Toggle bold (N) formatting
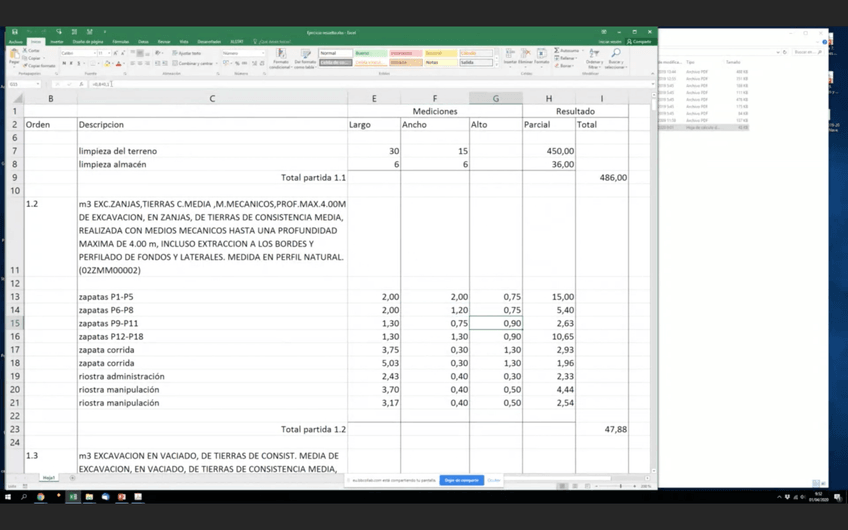This screenshot has width=848, height=530. [64, 63]
